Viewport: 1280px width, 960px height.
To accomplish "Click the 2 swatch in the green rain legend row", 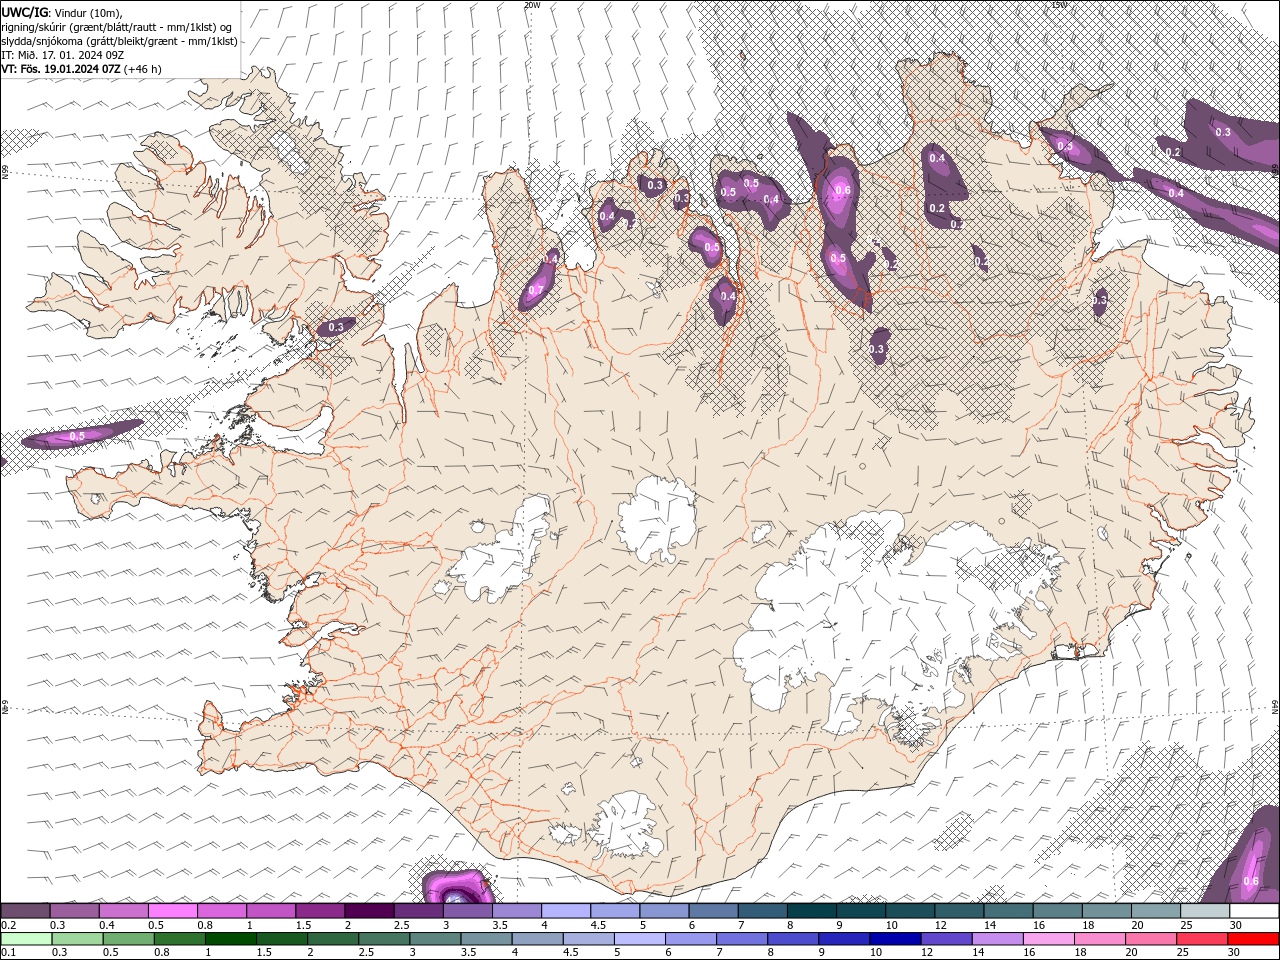I will 332,939.
